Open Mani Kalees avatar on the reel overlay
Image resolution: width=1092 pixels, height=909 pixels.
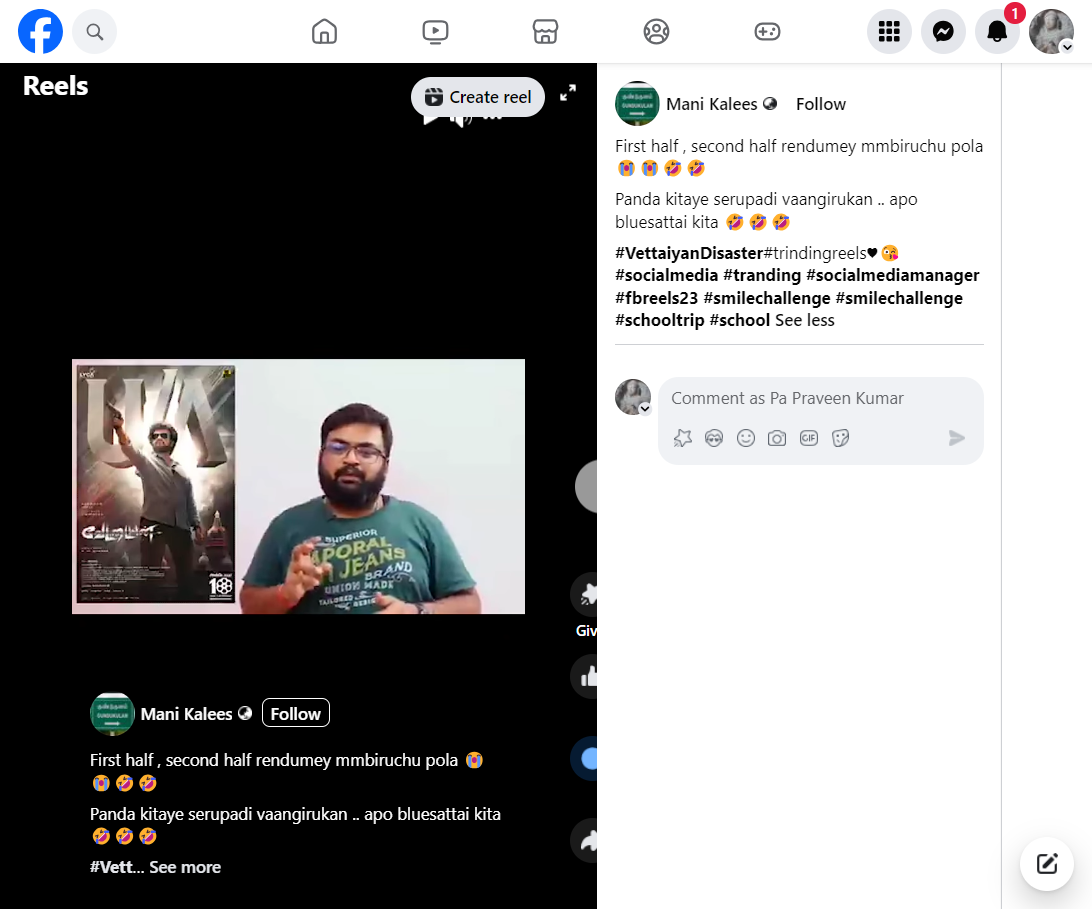[x=112, y=714]
